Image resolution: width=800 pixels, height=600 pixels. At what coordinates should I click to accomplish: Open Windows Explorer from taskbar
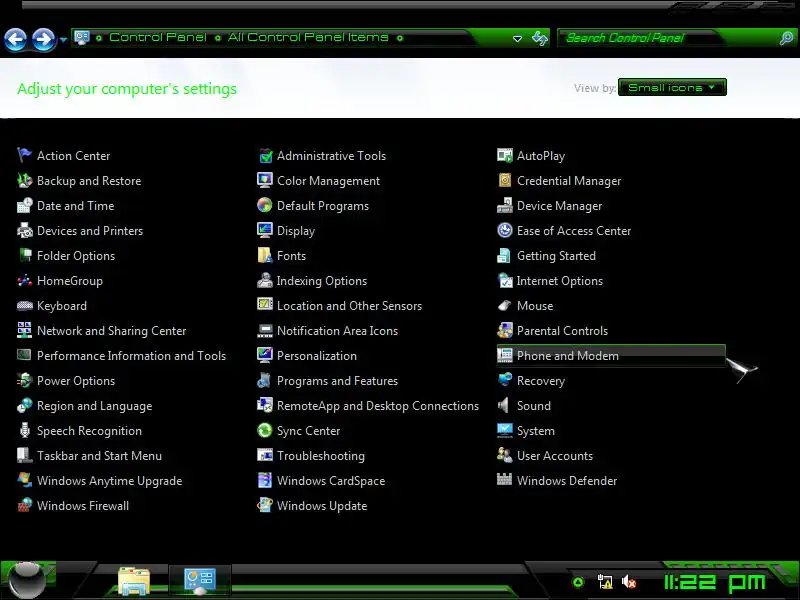point(134,581)
